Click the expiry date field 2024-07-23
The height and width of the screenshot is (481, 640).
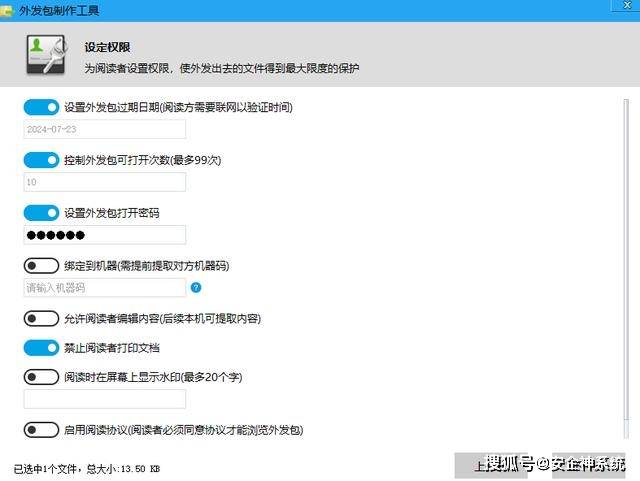pyautogui.click(x=104, y=129)
